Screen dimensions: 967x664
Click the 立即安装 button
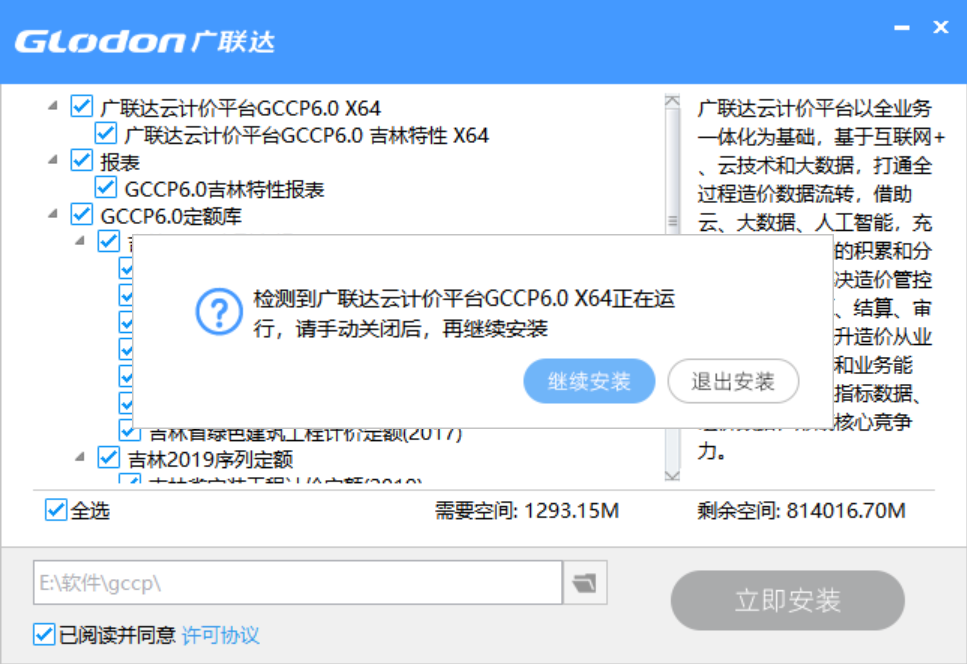click(788, 600)
